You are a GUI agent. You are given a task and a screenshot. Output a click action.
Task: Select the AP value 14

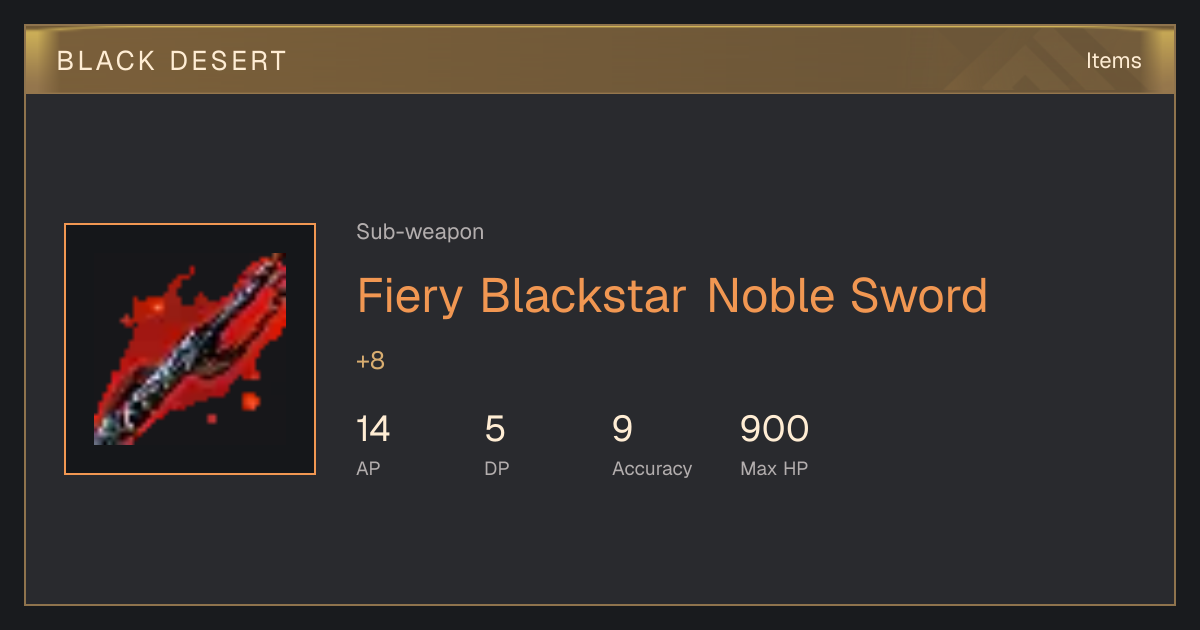[x=373, y=429]
